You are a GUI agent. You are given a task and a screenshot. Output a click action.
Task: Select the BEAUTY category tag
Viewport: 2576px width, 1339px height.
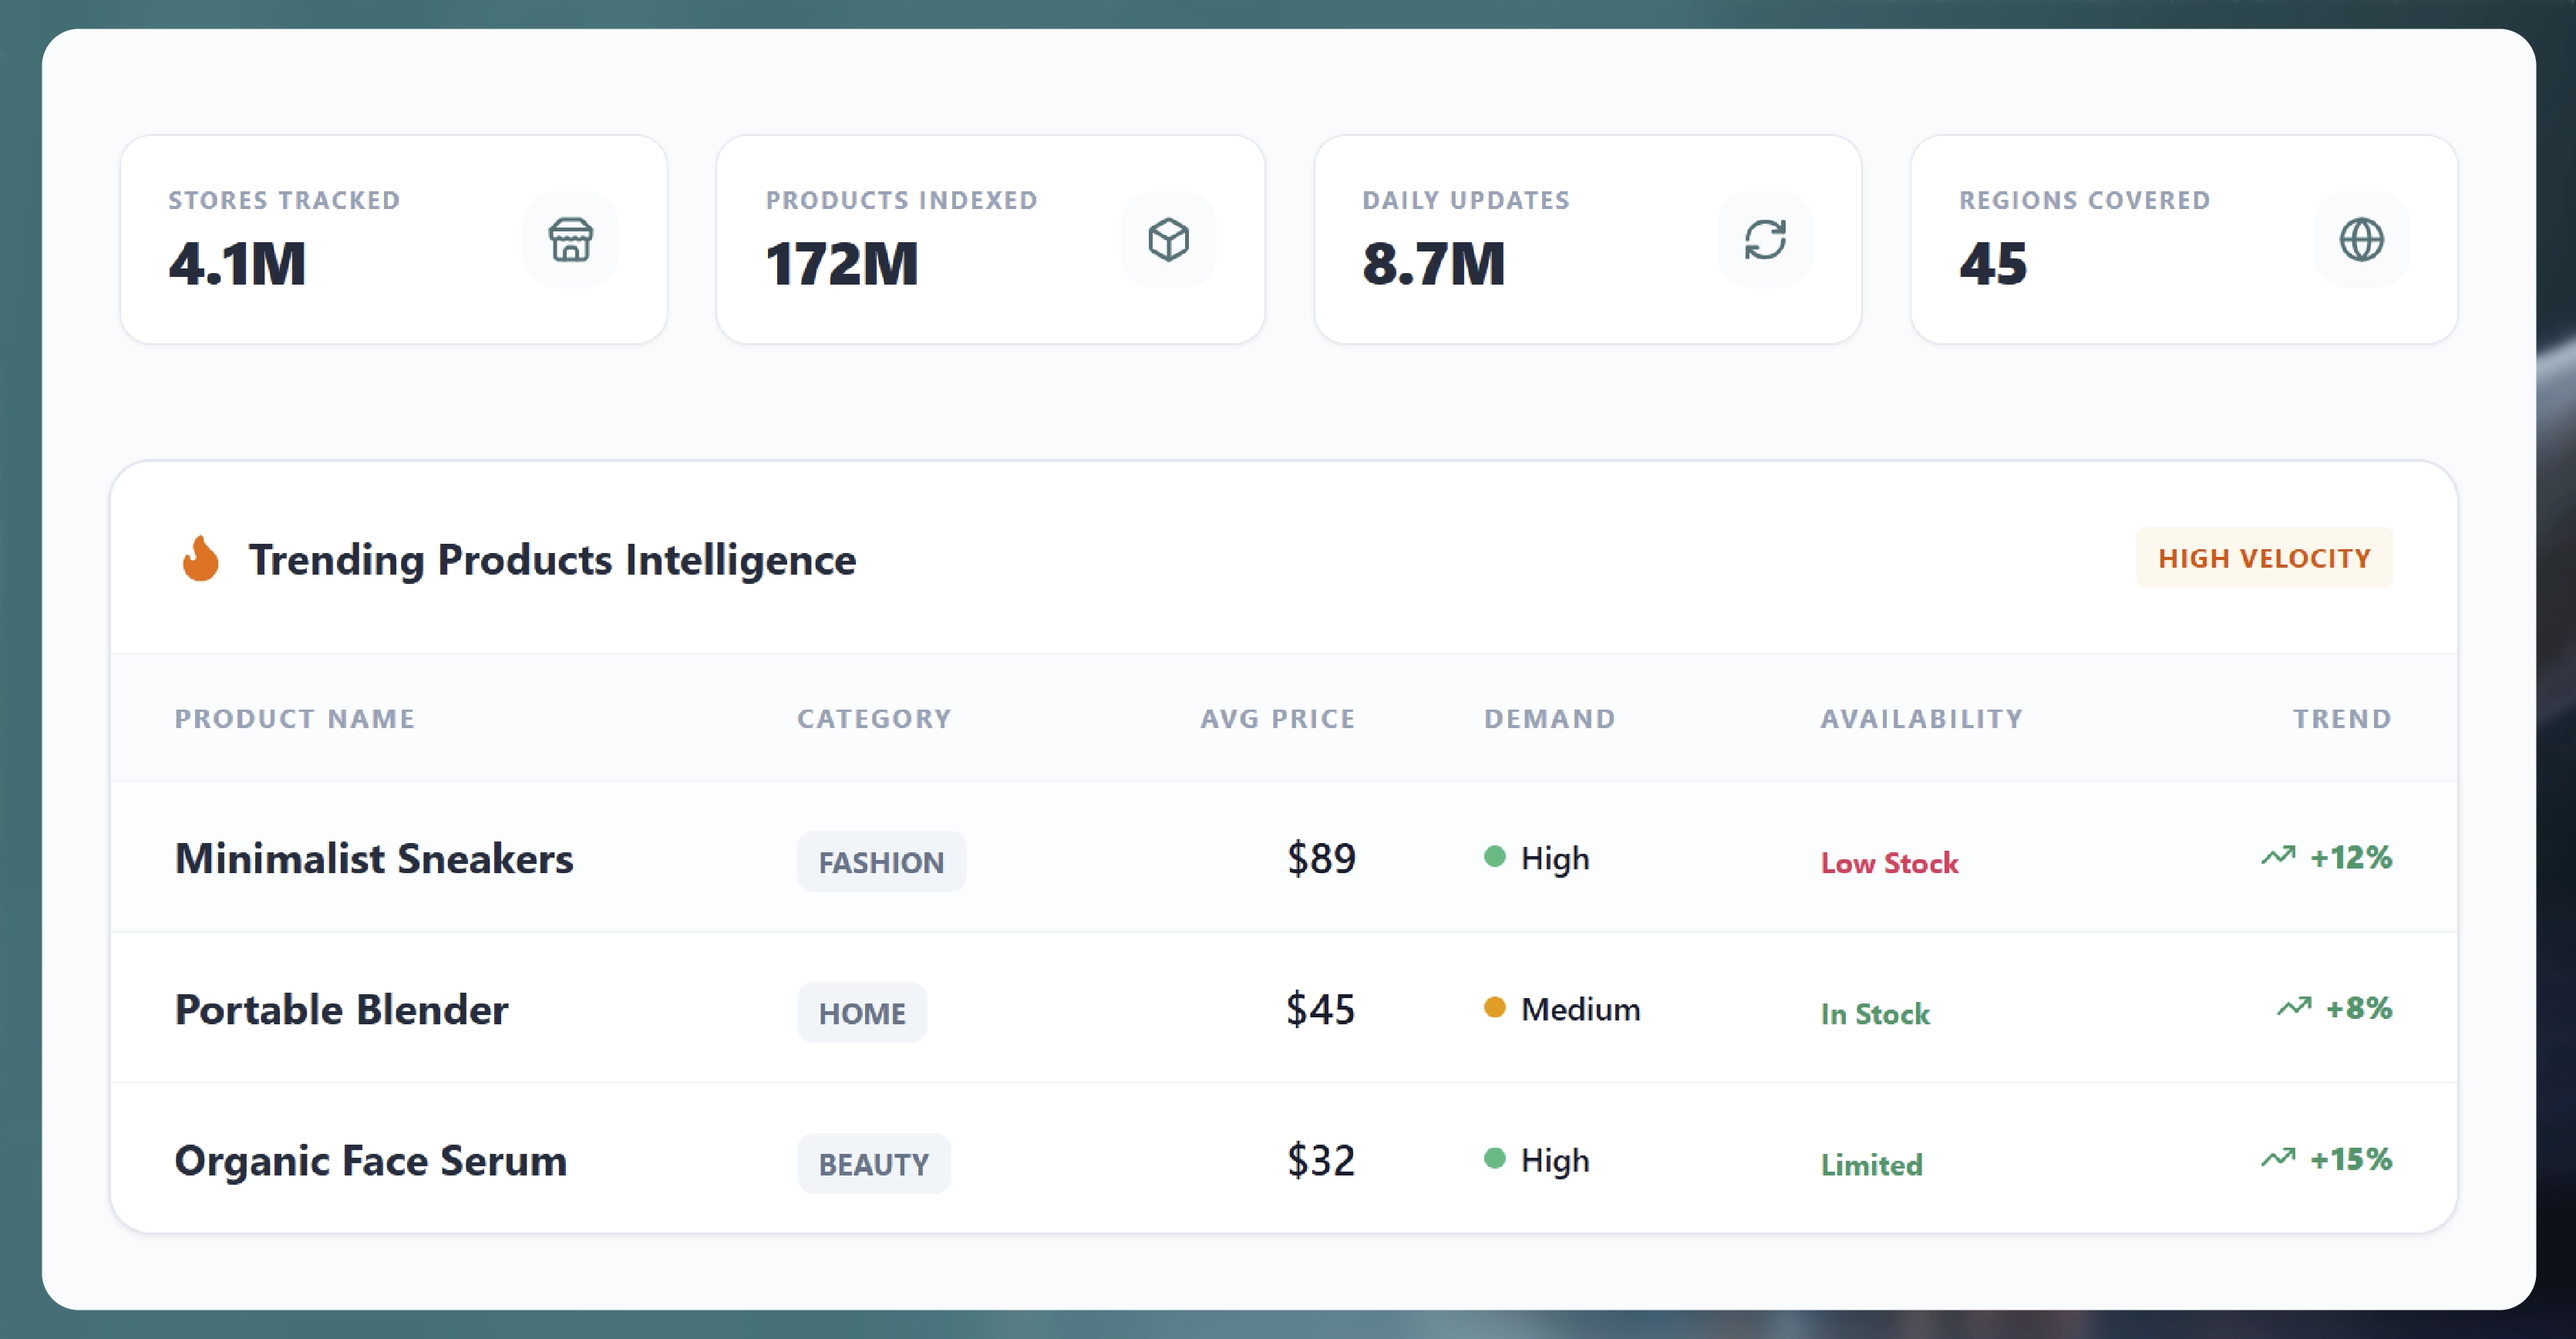tap(873, 1163)
